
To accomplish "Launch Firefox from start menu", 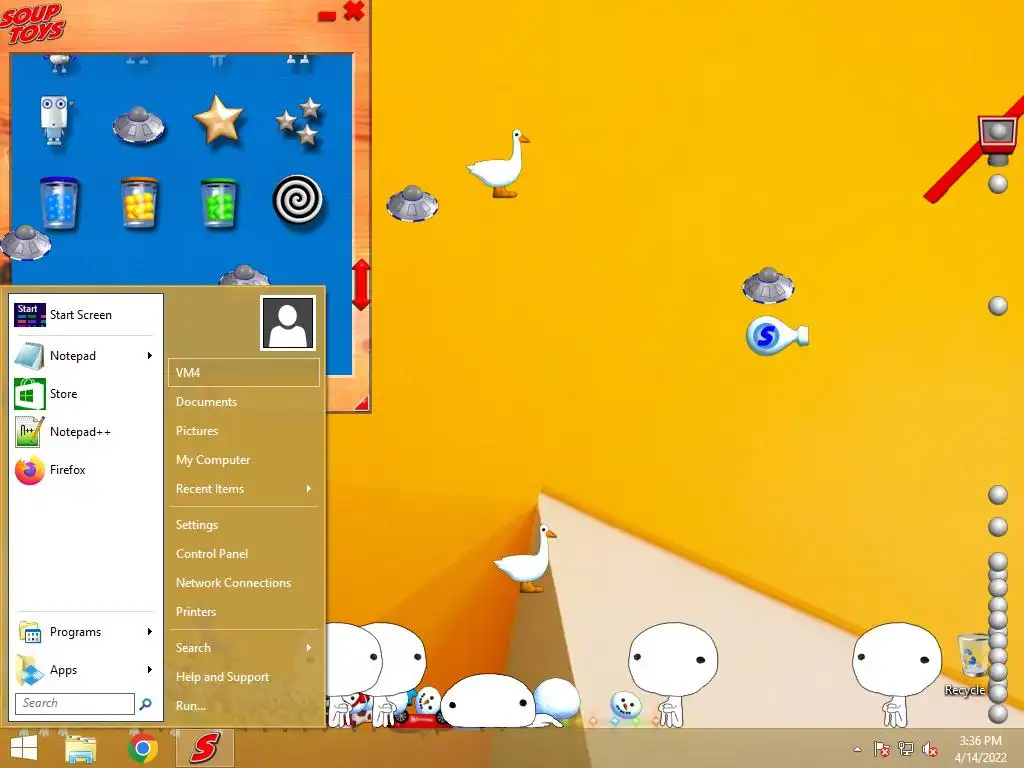I will pyautogui.click(x=86, y=470).
